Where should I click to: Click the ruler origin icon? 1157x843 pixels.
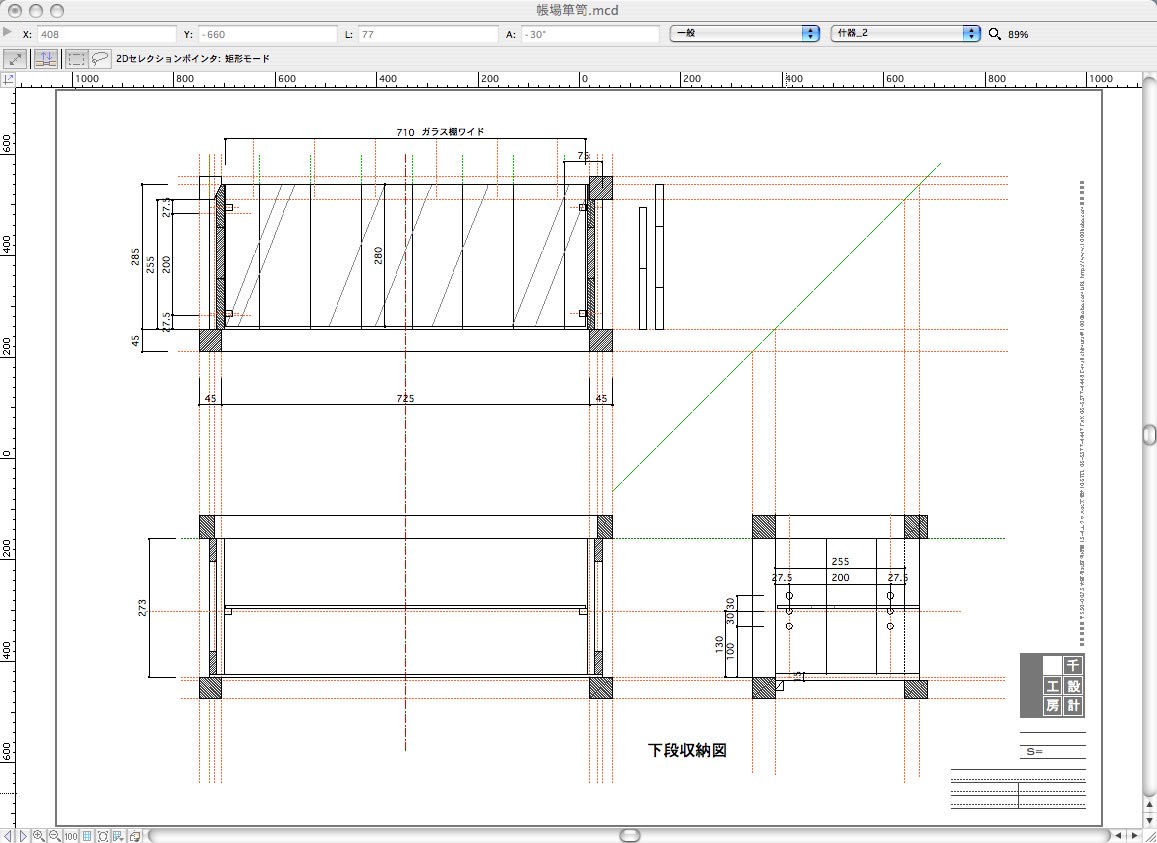(x=8, y=79)
